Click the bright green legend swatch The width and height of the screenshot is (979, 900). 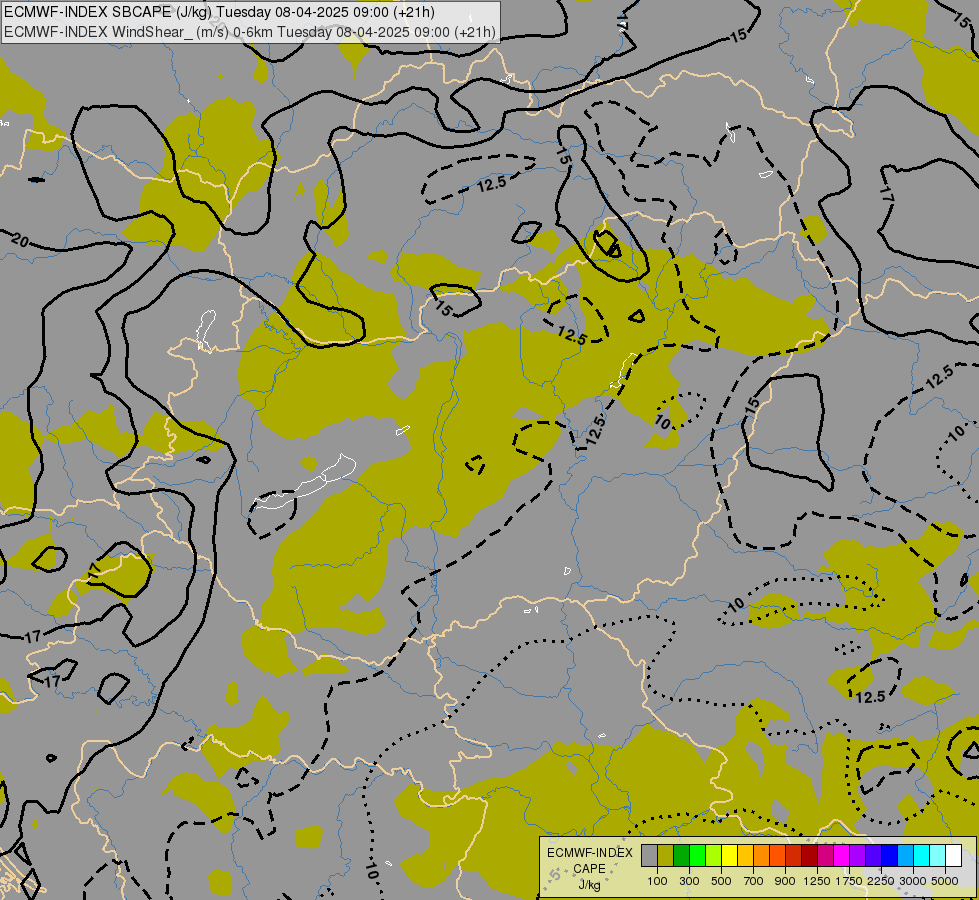697,856
